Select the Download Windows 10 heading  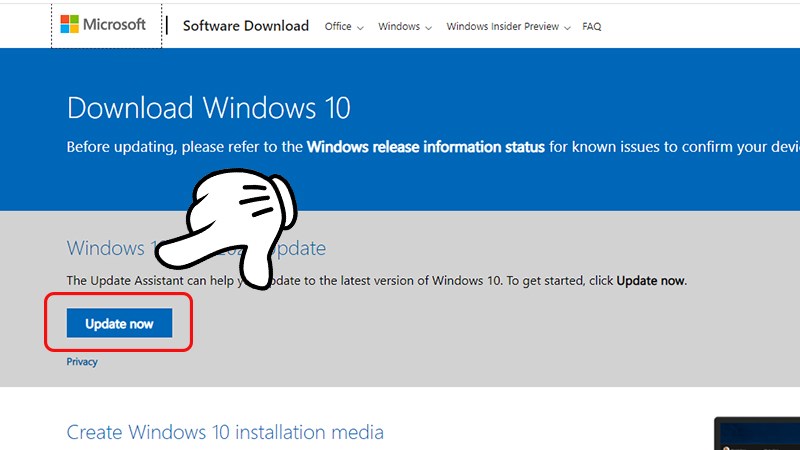pyautogui.click(x=209, y=108)
